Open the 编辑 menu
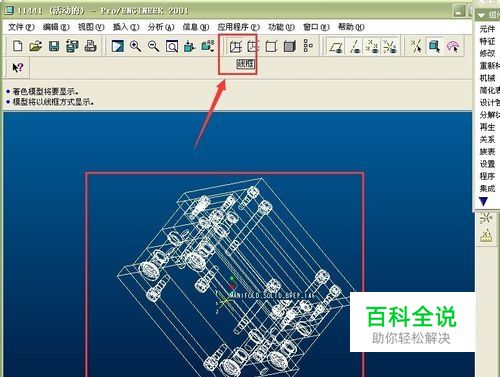The height and width of the screenshot is (377, 500). (56, 27)
